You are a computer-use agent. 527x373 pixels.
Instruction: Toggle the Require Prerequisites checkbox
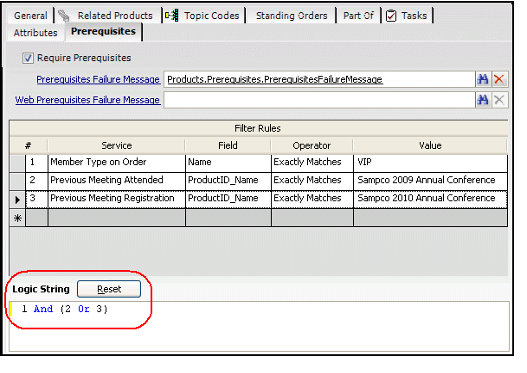tap(28, 58)
